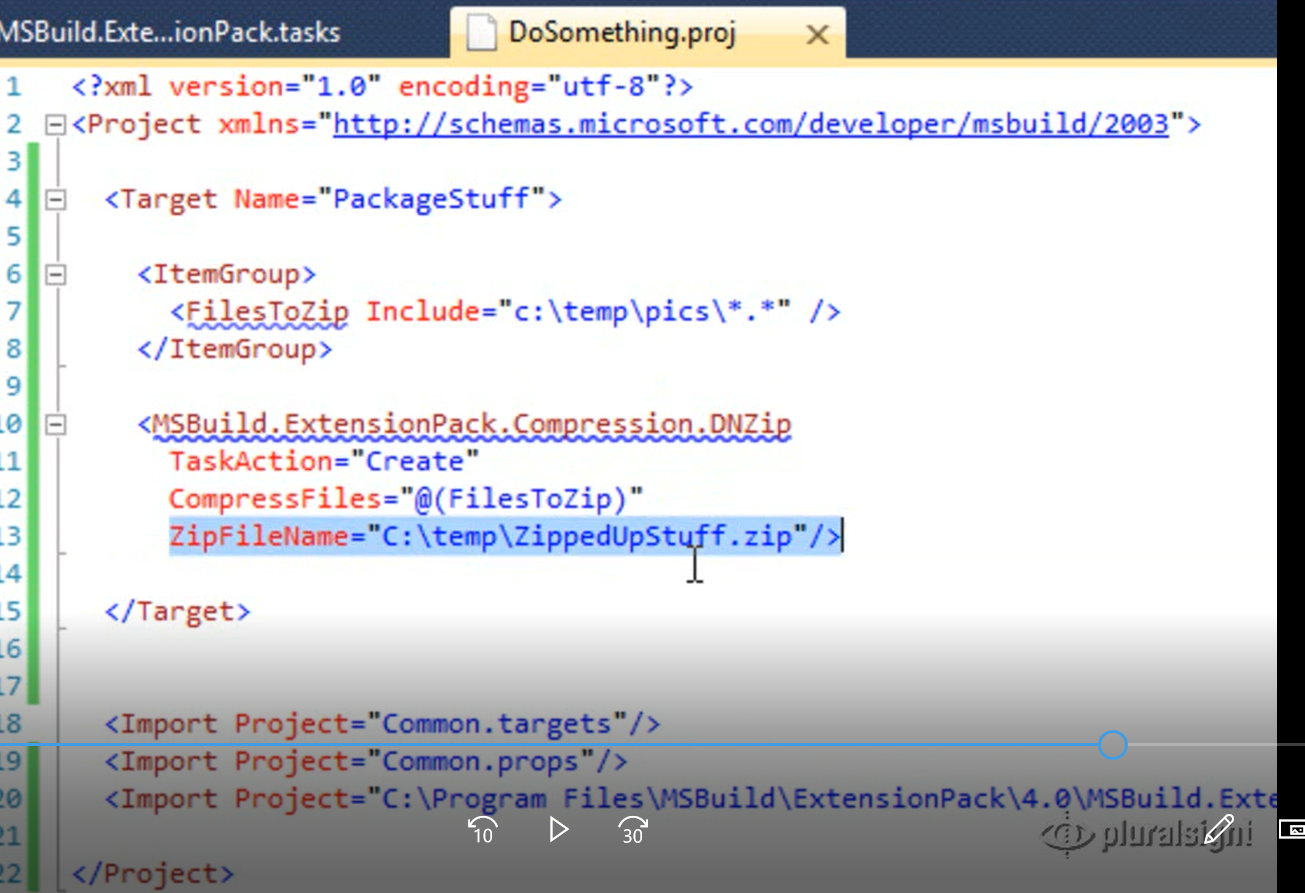
Task: Click the Import Project="Common.props" line
Action: [x=366, y=762]
